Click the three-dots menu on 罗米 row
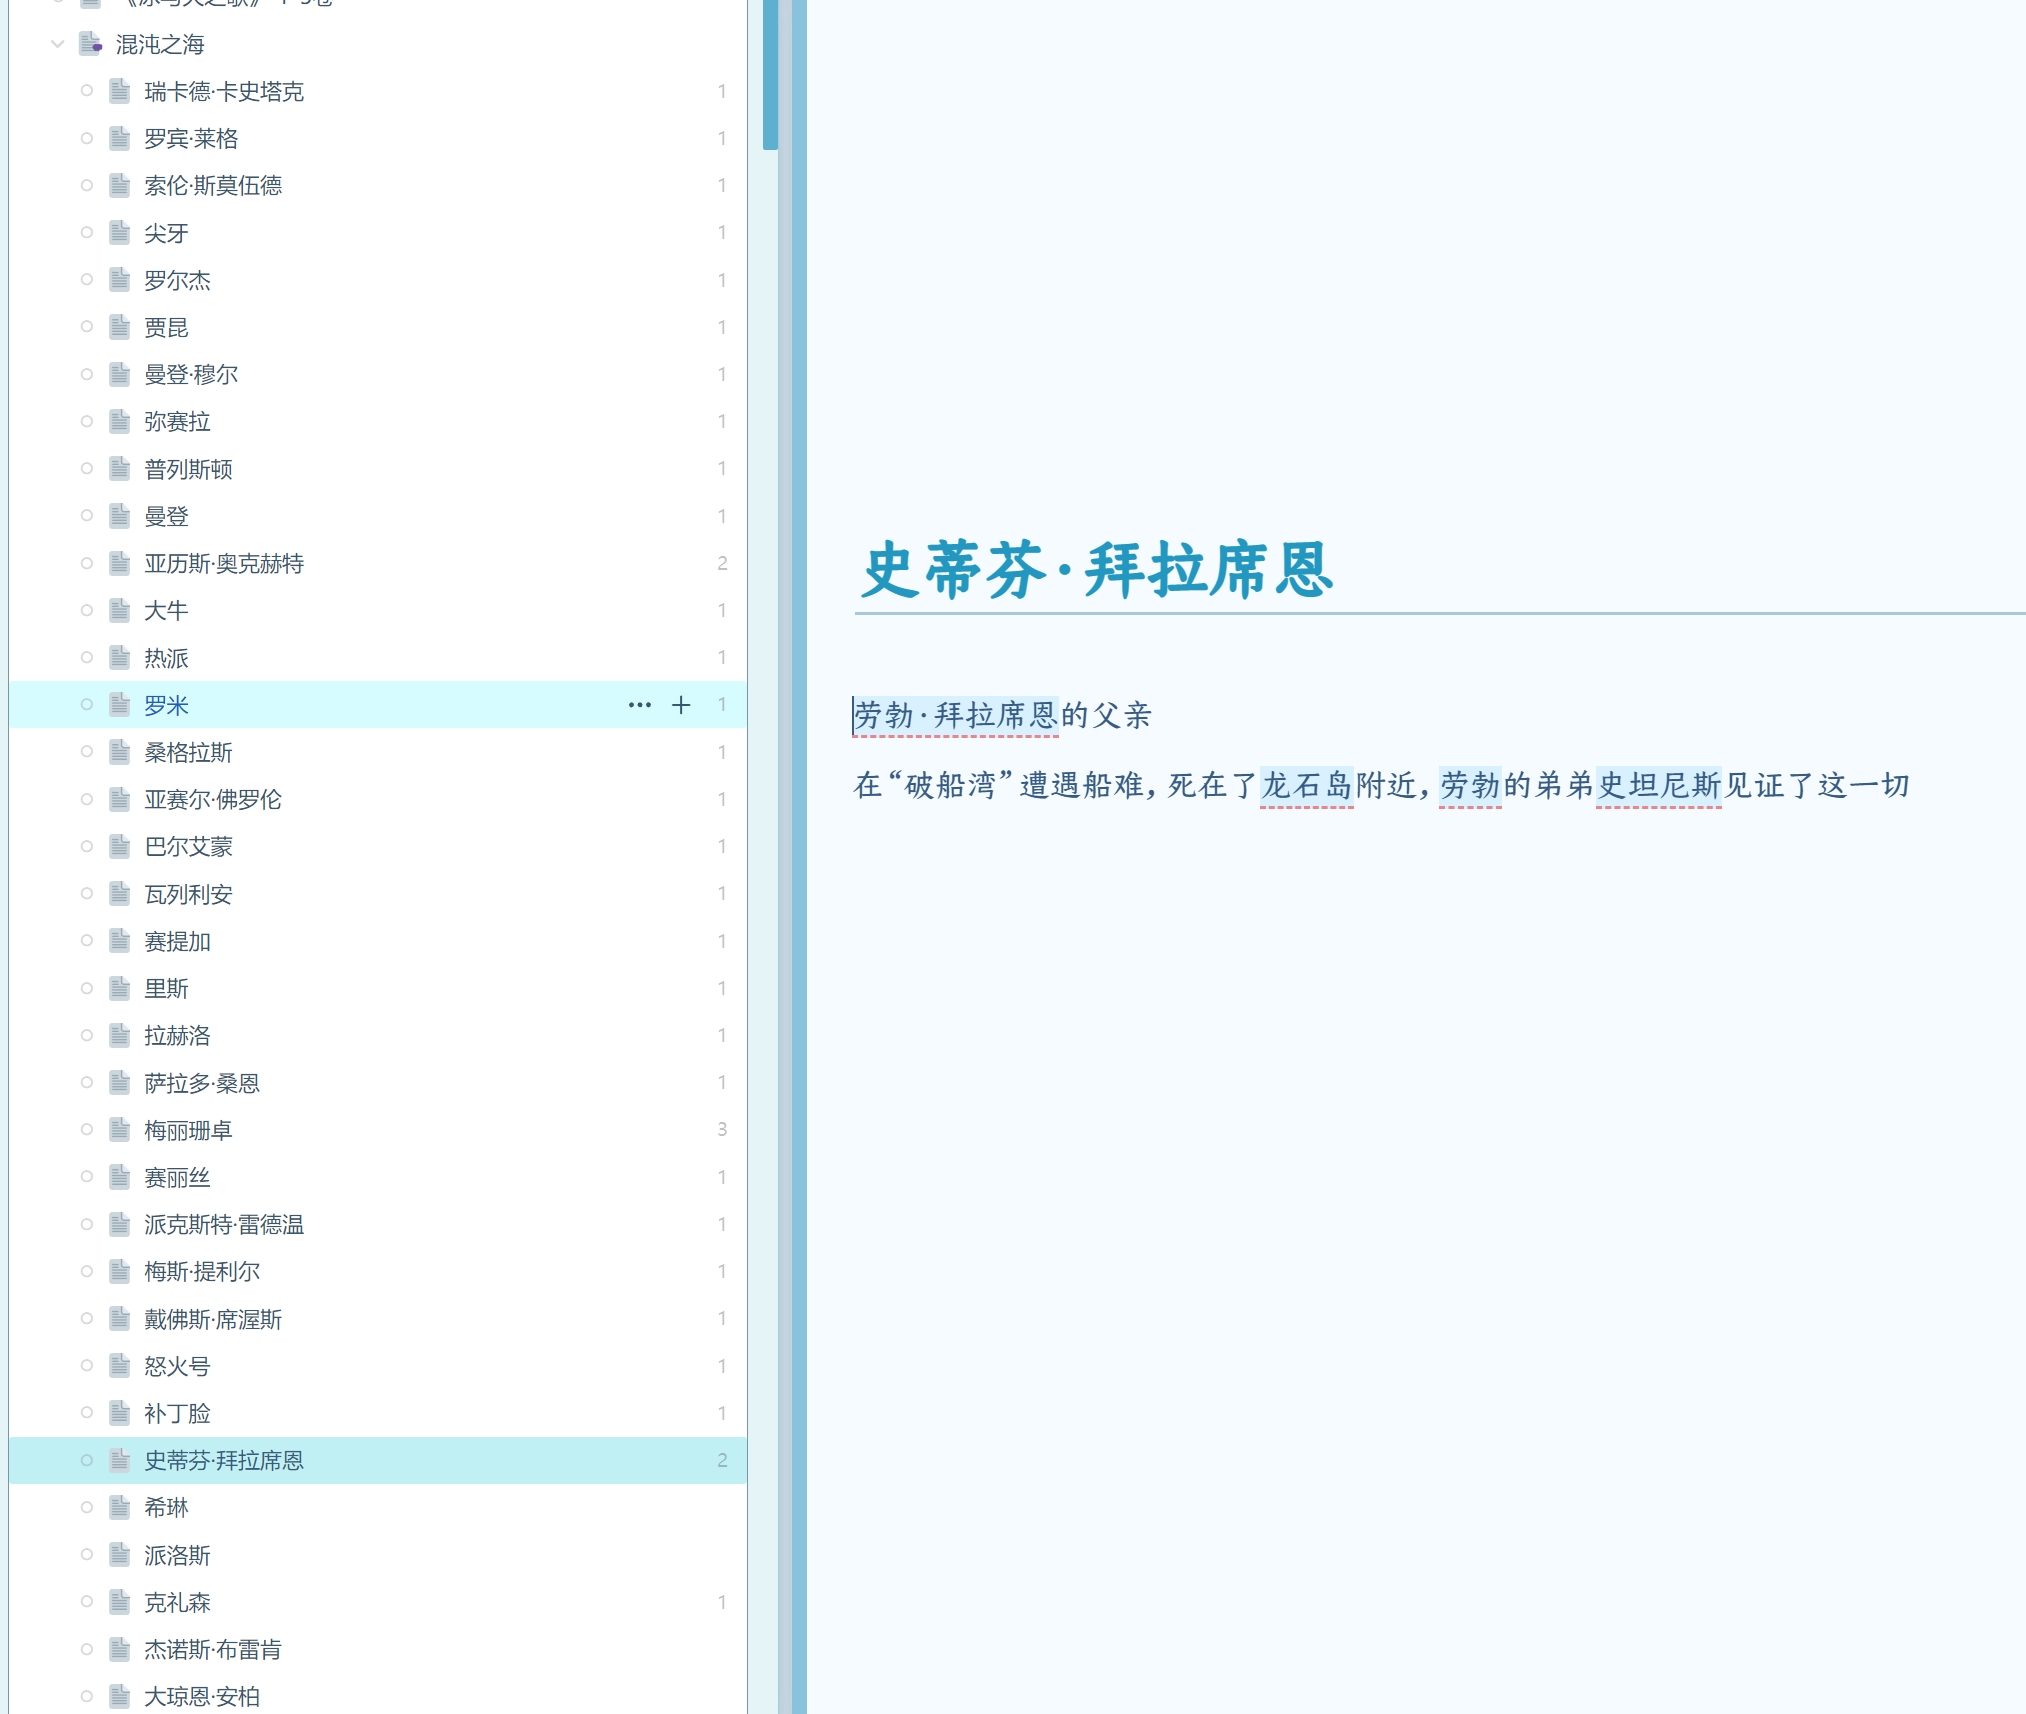The image size is (2026, 1714). [x=639, y=705]
